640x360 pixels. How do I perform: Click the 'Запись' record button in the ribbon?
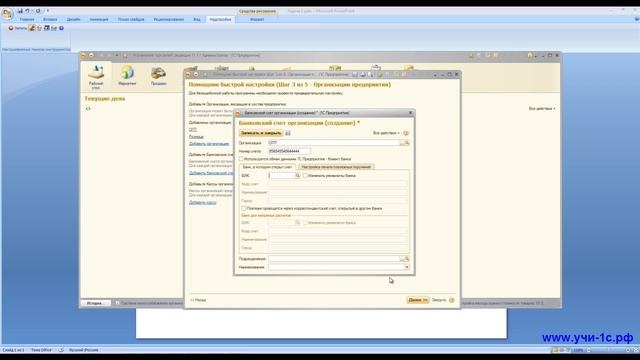tap(18, 28)
